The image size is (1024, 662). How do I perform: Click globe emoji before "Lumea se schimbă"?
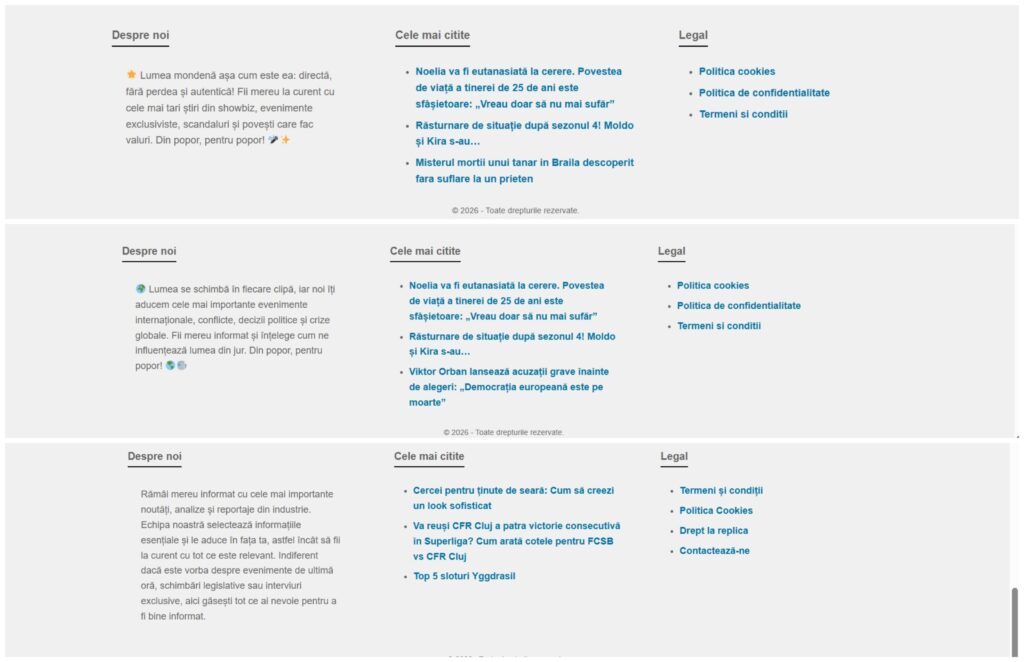pos(141,289)
